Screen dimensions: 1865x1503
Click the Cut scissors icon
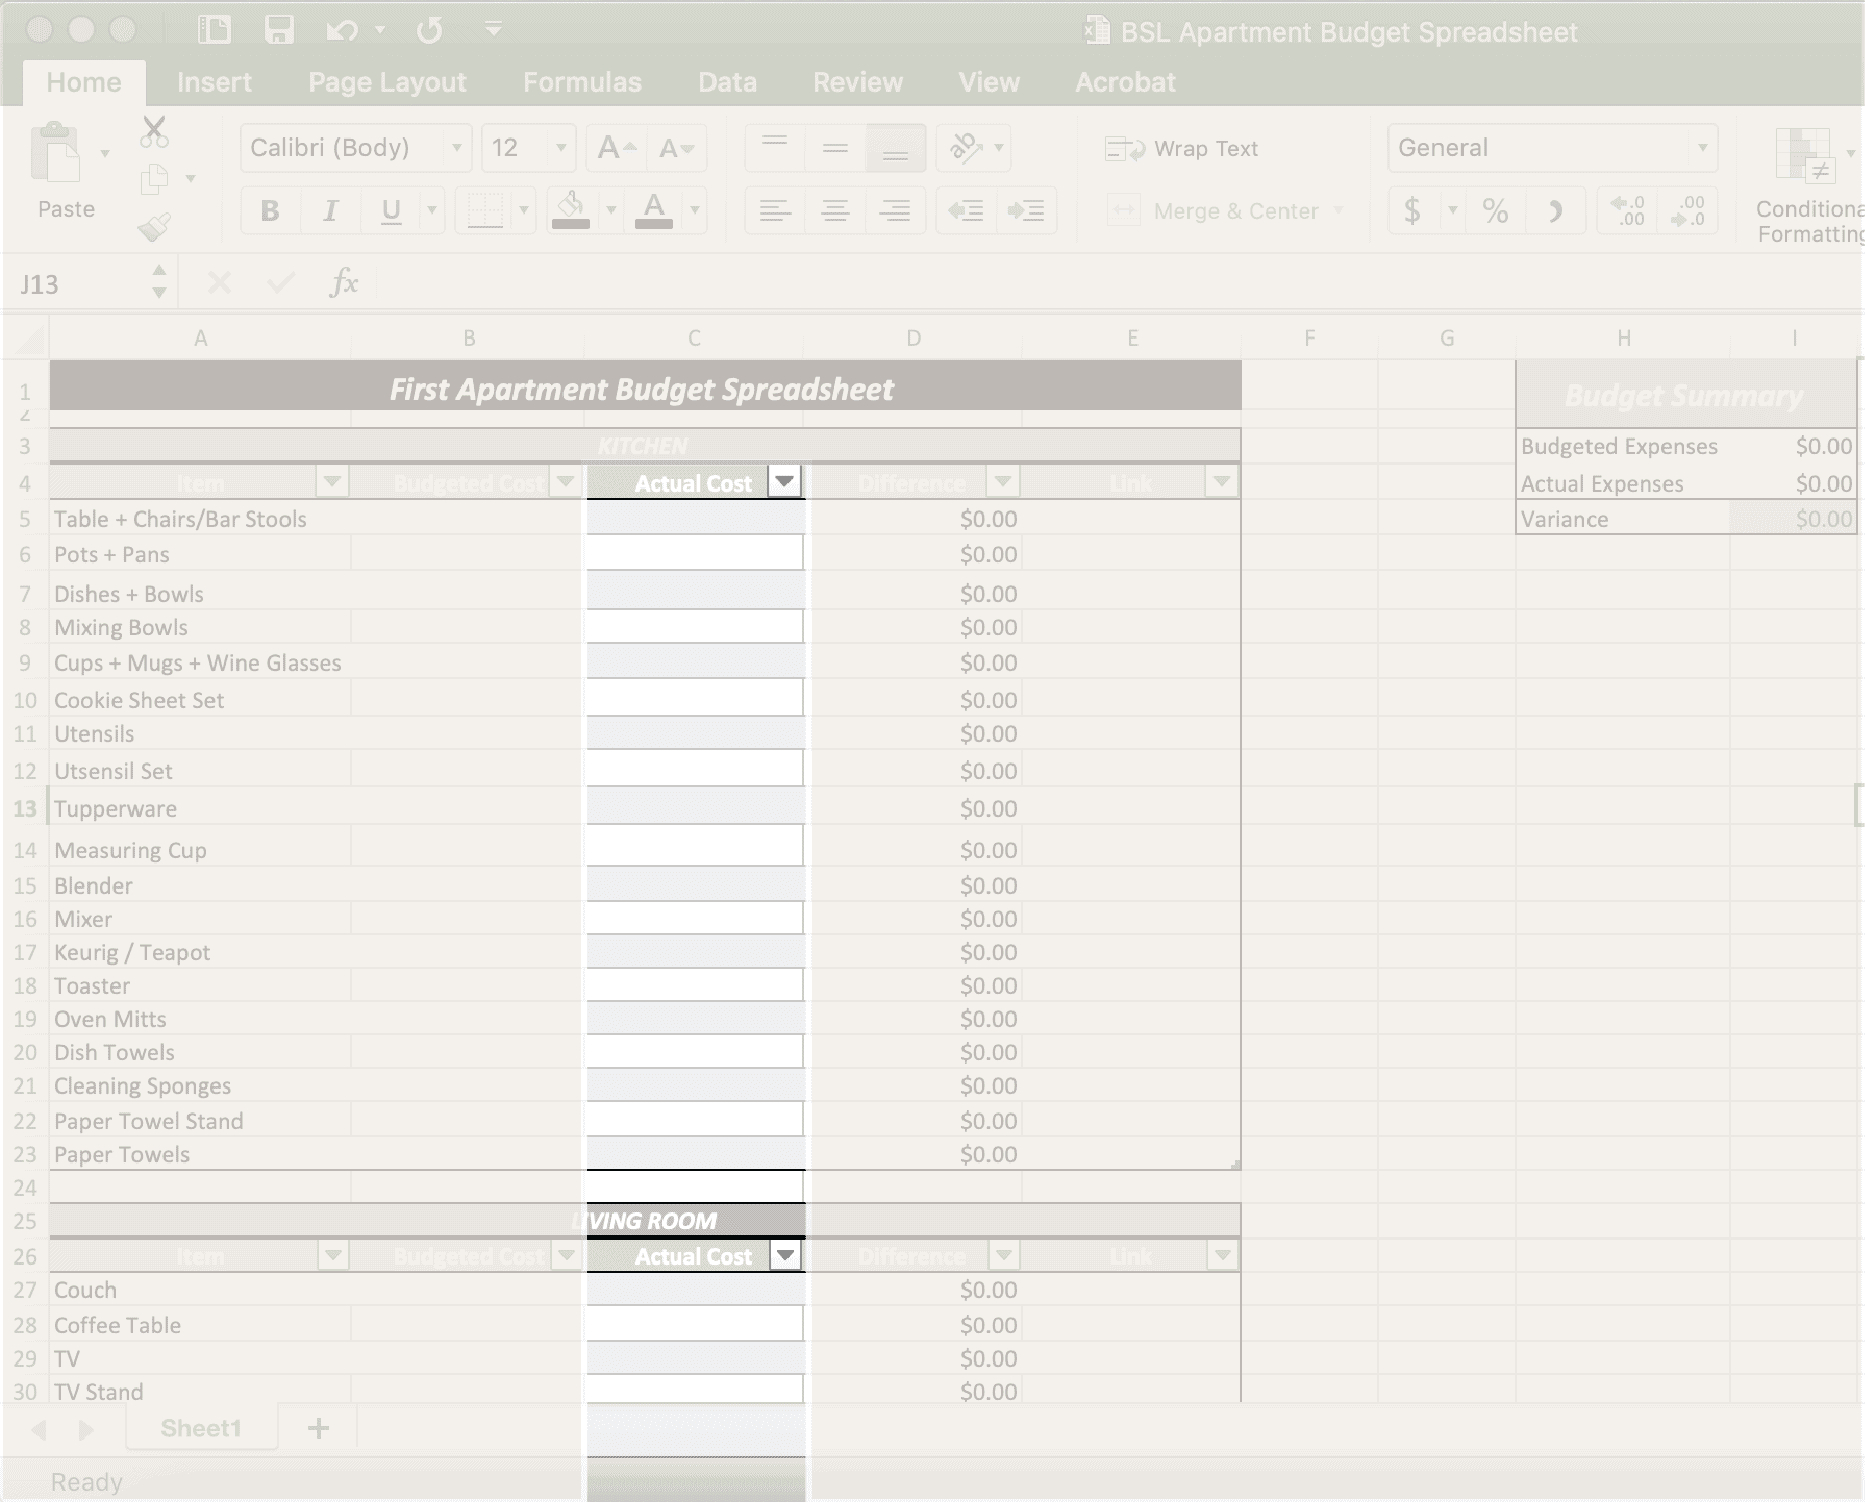[x=154, y=131]
